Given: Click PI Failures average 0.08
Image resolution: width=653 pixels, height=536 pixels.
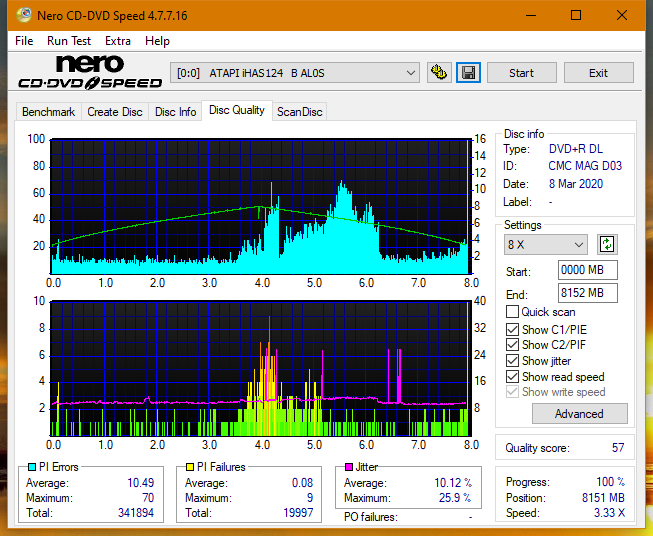Looking at the screenshot, I should click(x=302, y=483).
